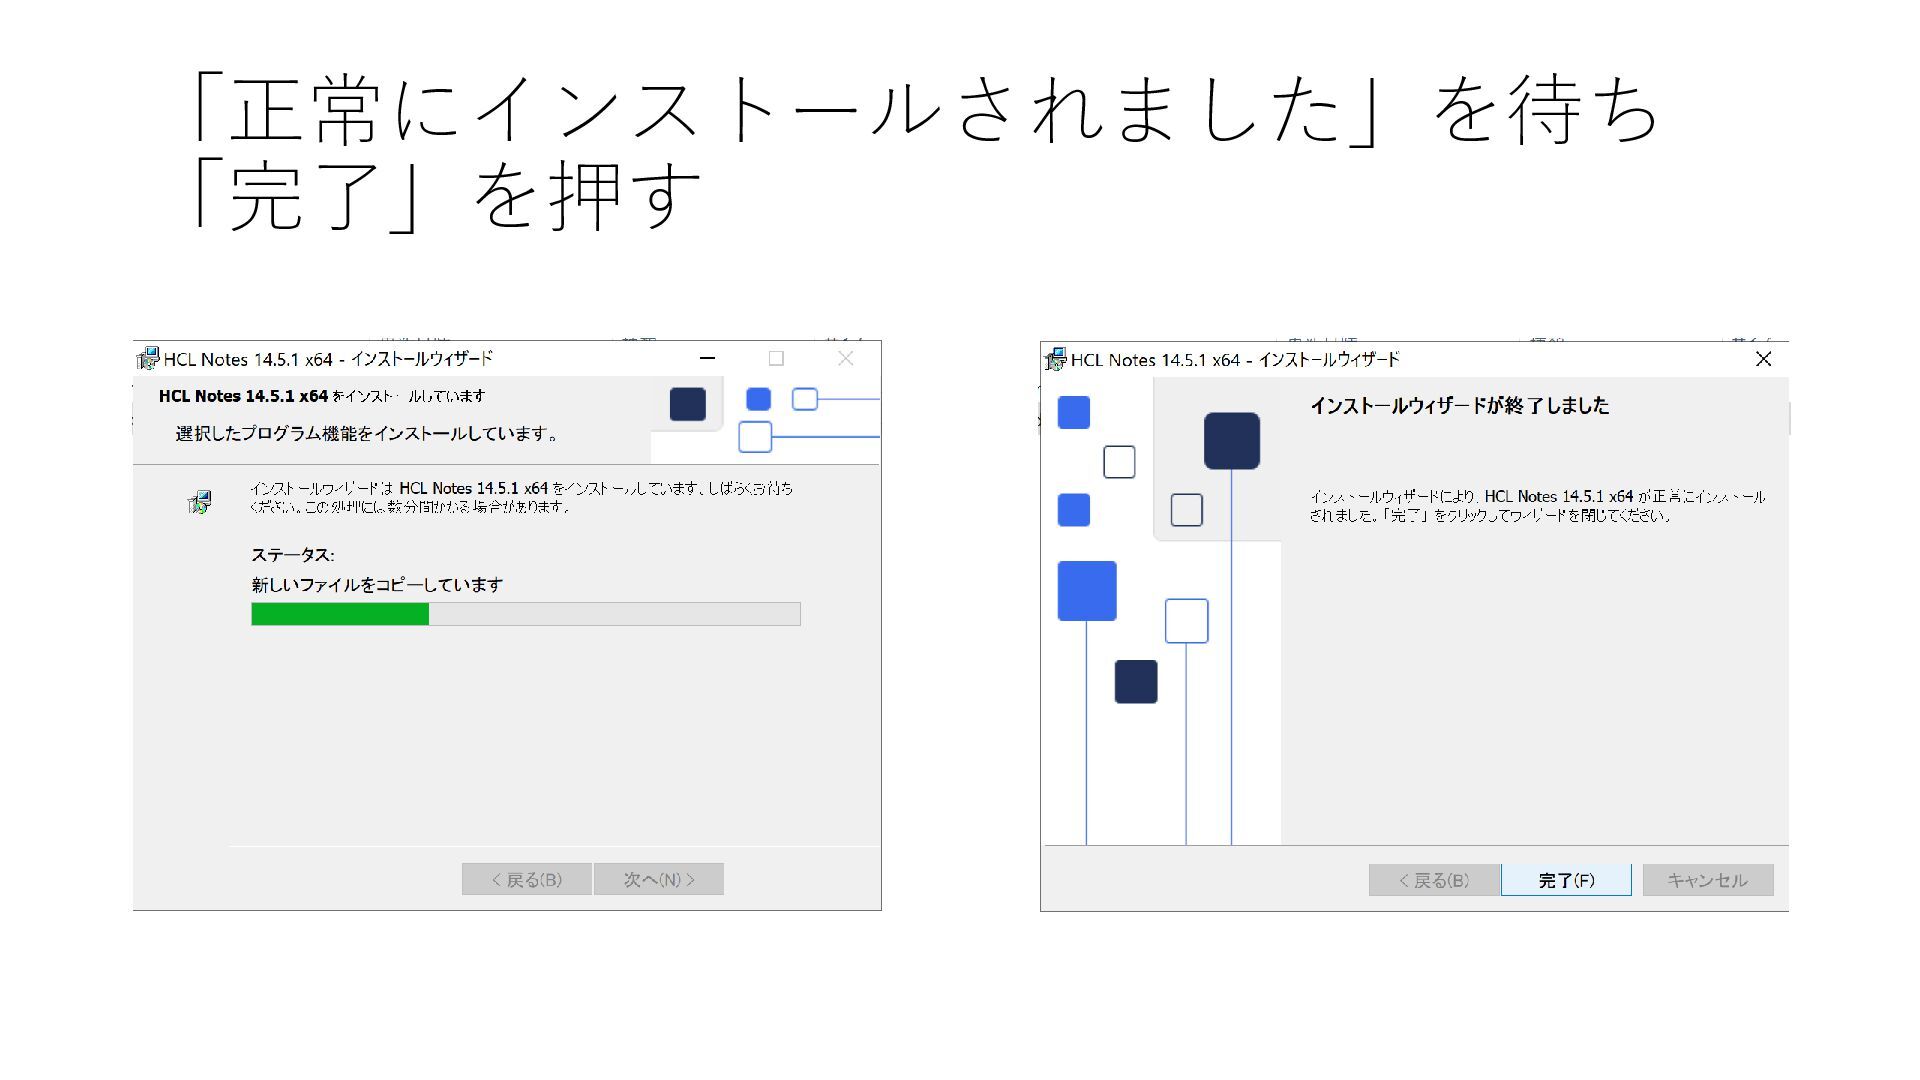Click the キャンセル button in finished wizard
This screenshot has width=1920, height=1080.
click(1707, 880)
